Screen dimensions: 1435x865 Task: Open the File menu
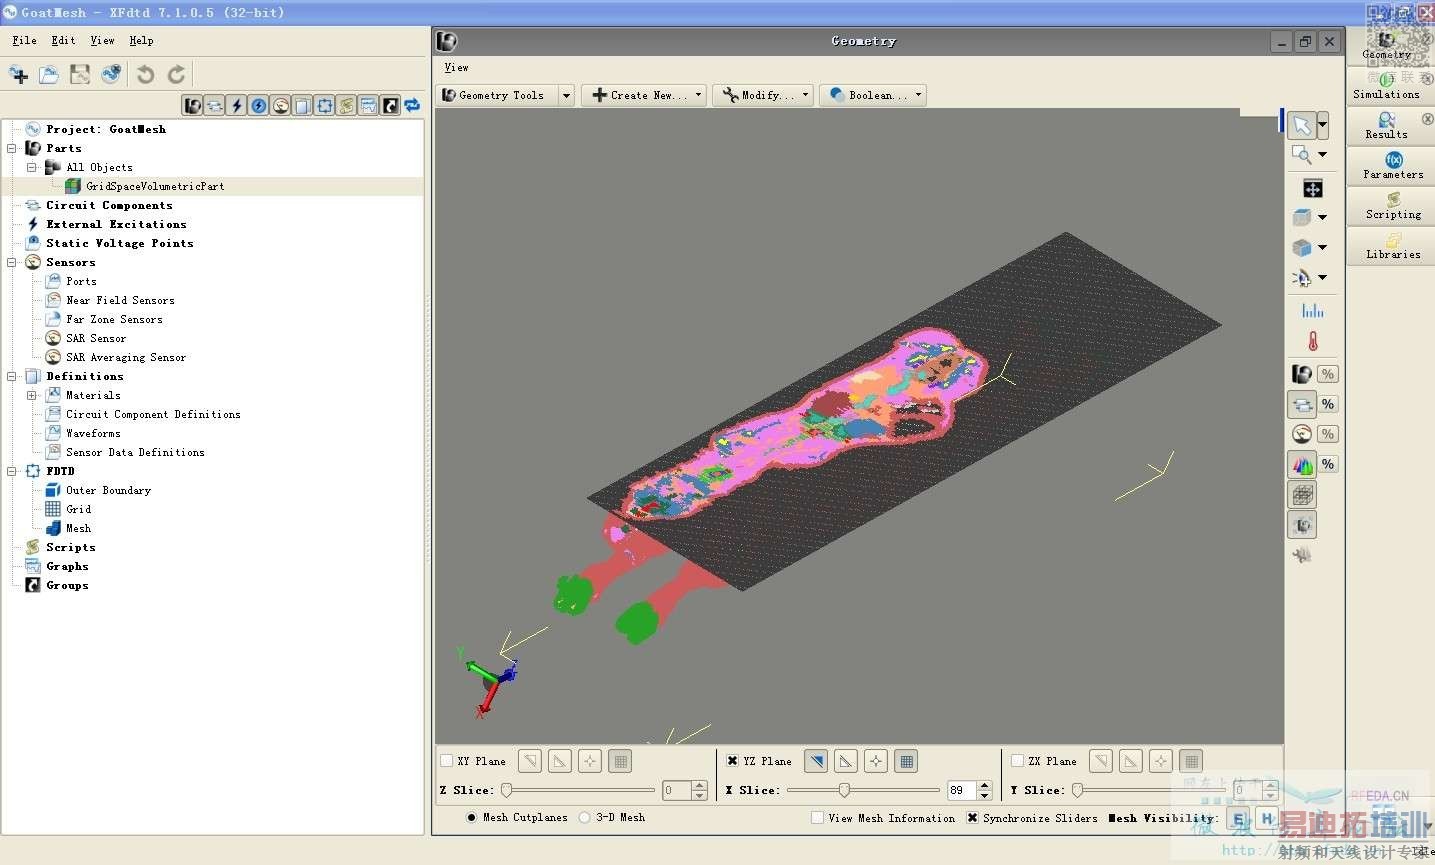[24, 41]
